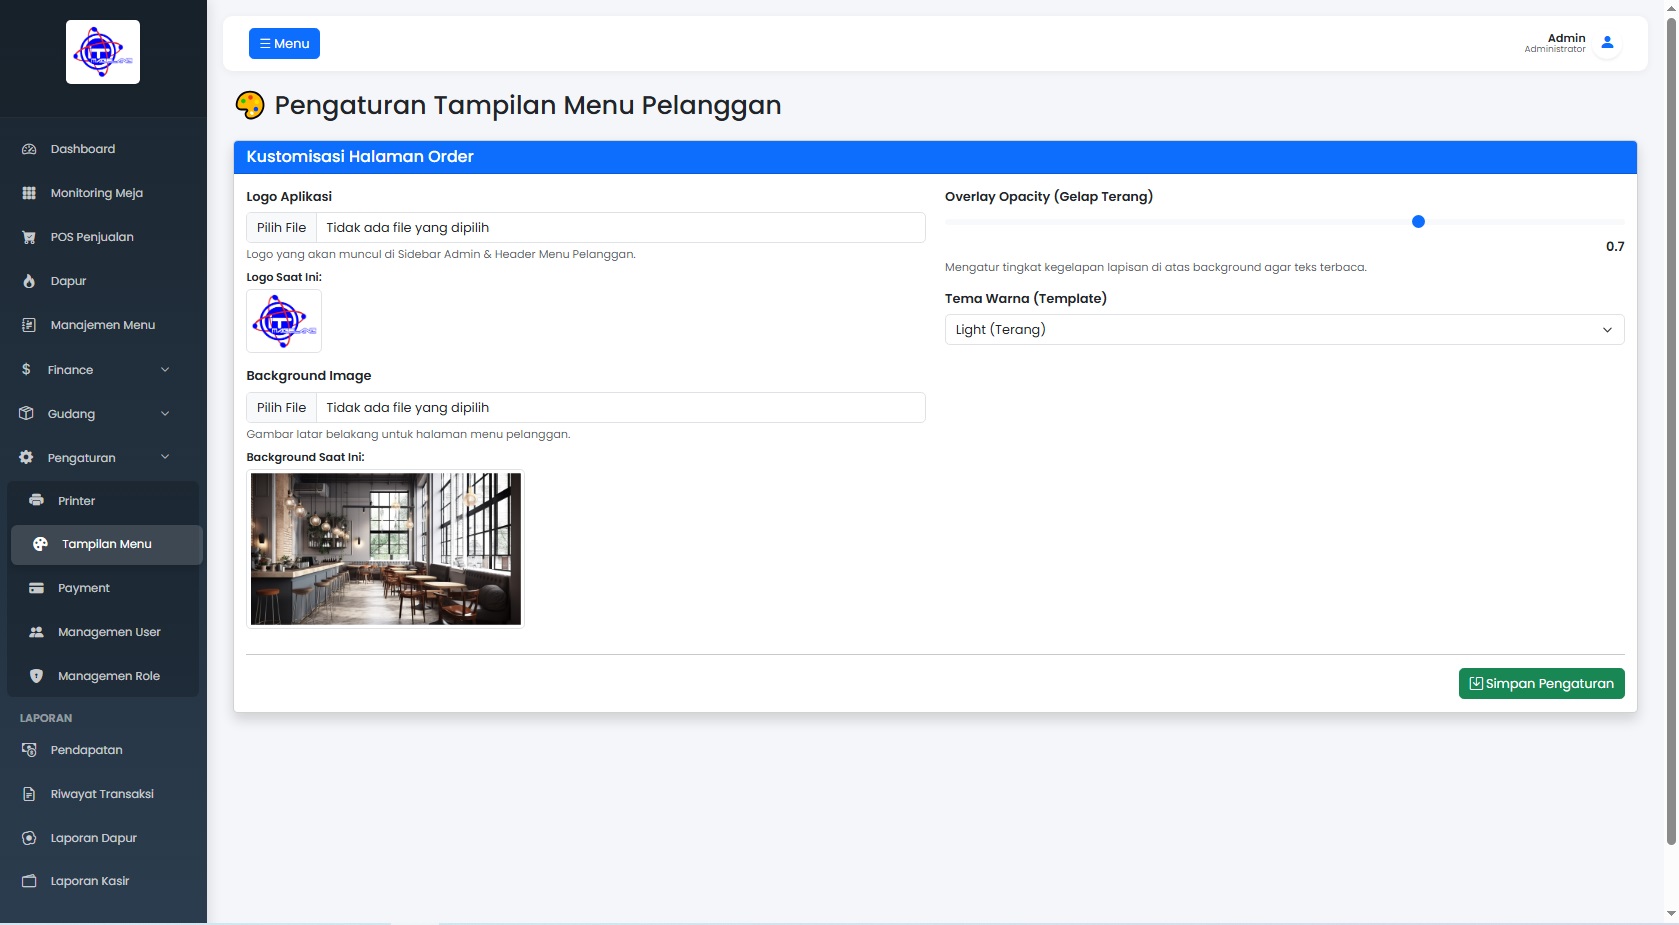The height and width of the screenshot is (925, 1679).
Task: Click the Printer icon in submenu
Action: (x=37, y=500)
